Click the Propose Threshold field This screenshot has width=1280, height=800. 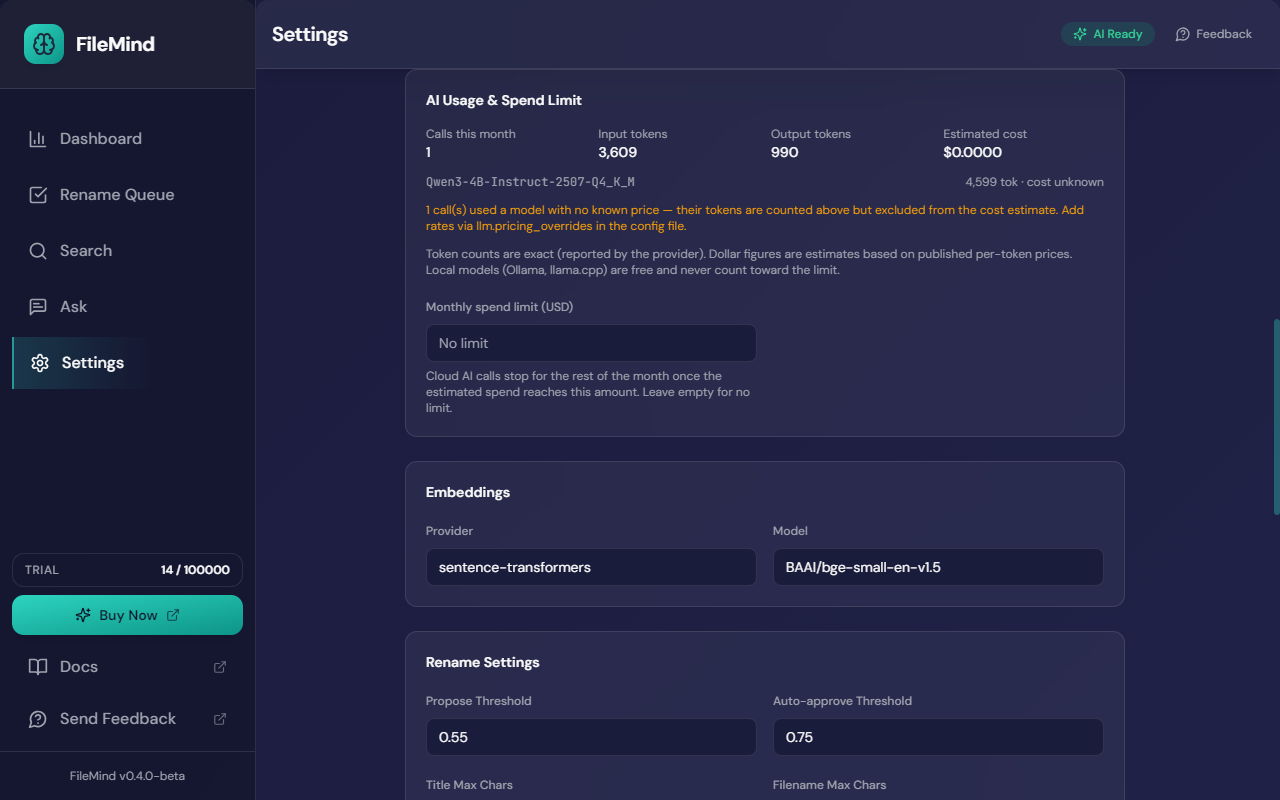tap(591, 737)
